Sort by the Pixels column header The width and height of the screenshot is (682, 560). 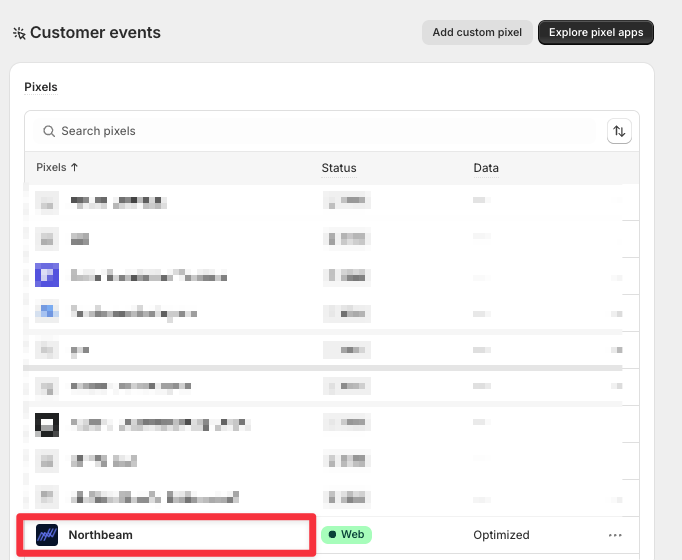[57, 167]
